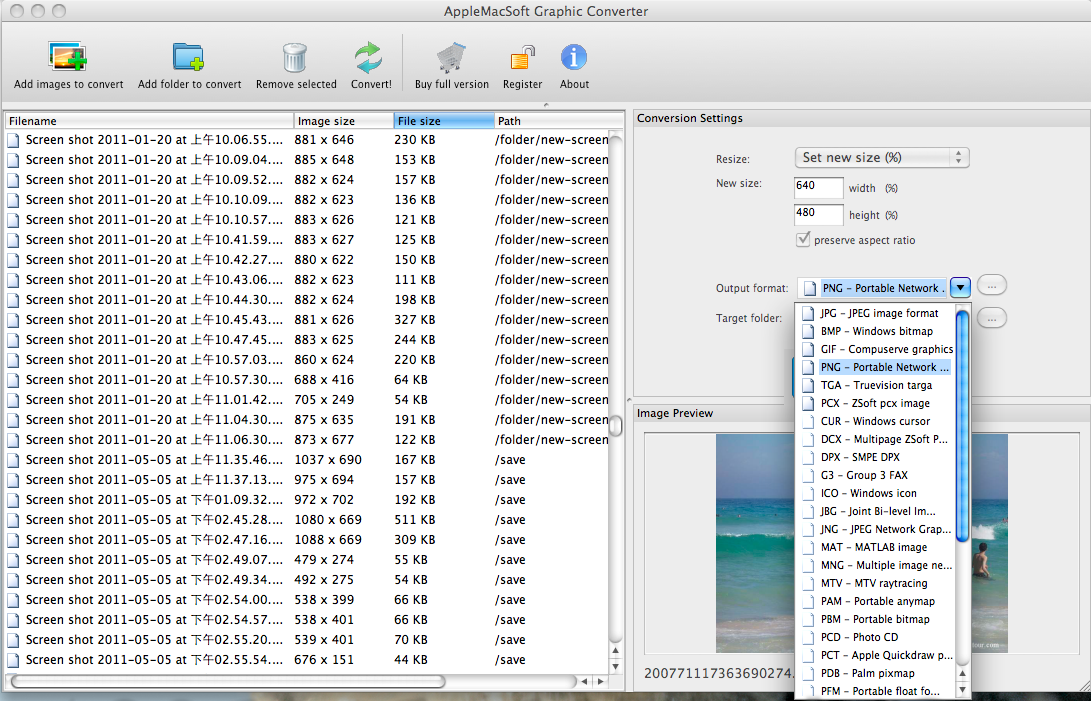The height and width of the screenshot is (701, 1091).
Task: Select file Screen shot 2011-01-20 at 上午10.45.43
Action: tap(307, 320)
